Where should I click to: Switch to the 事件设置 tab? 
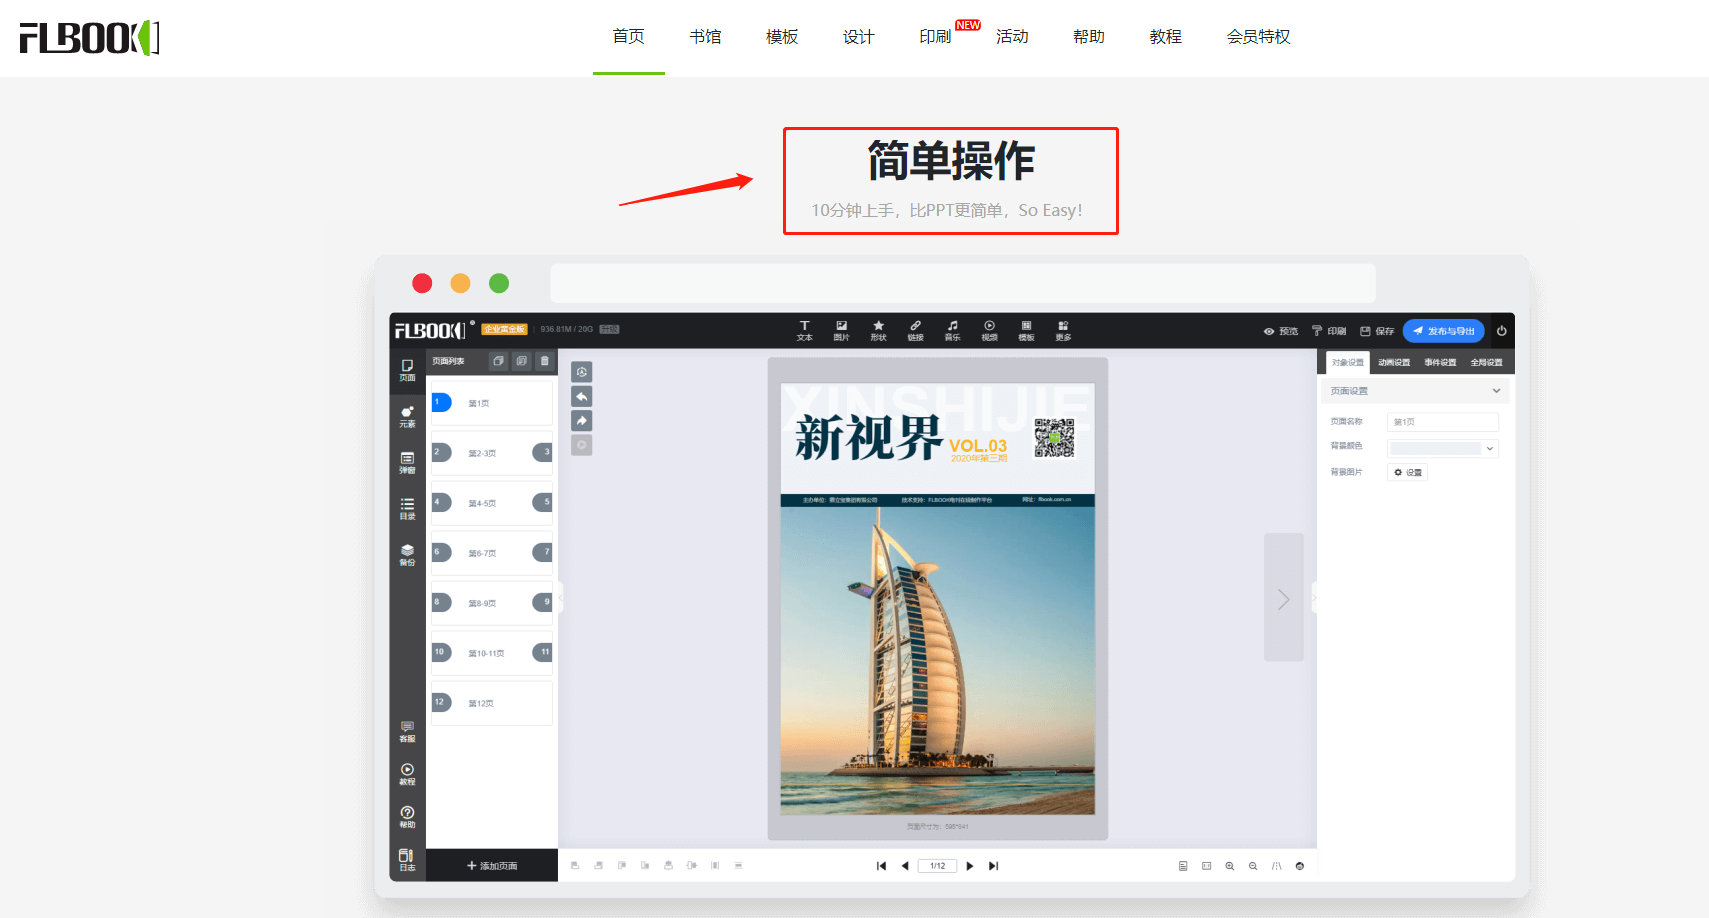coord(1440,362)
